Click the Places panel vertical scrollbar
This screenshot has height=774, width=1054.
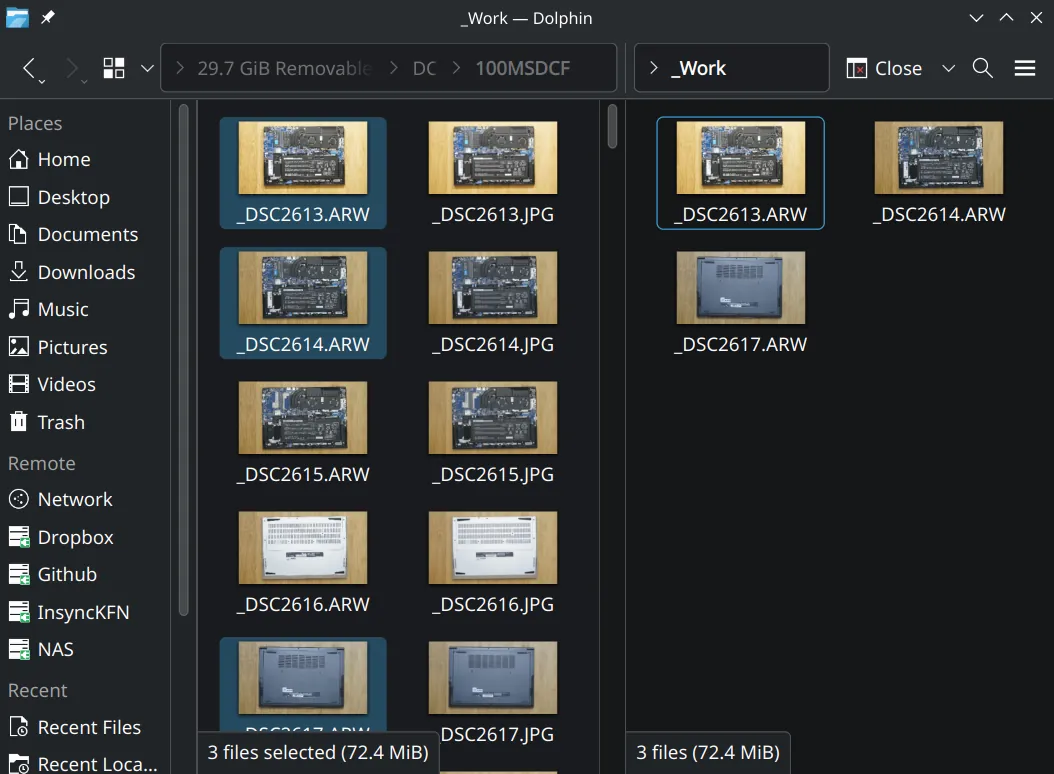184,360
